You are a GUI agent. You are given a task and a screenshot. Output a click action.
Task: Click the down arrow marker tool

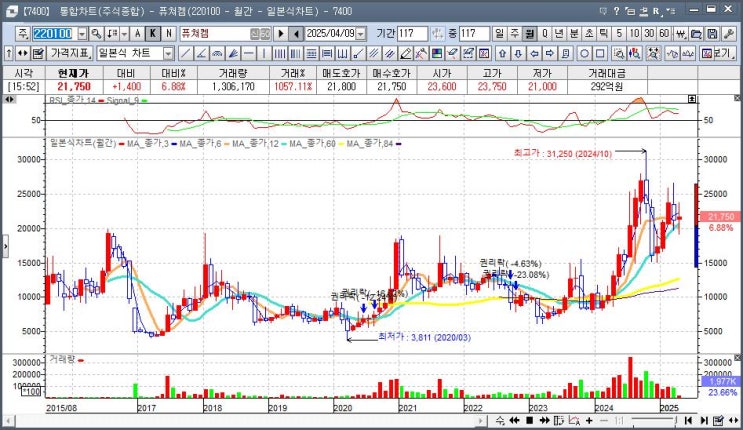point(518,53)
